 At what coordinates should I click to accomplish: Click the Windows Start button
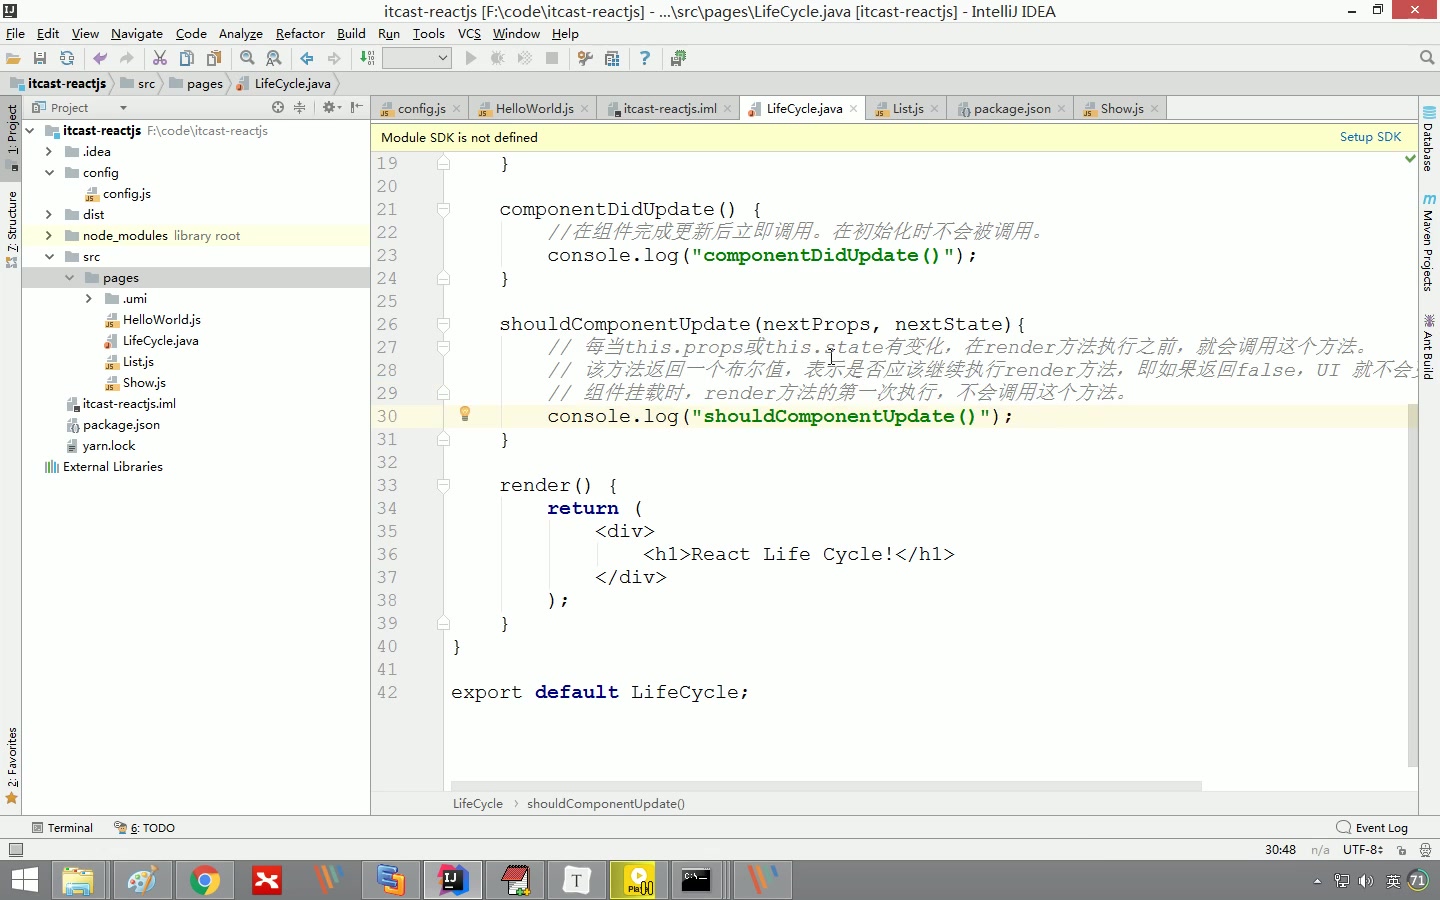(24, 880)
